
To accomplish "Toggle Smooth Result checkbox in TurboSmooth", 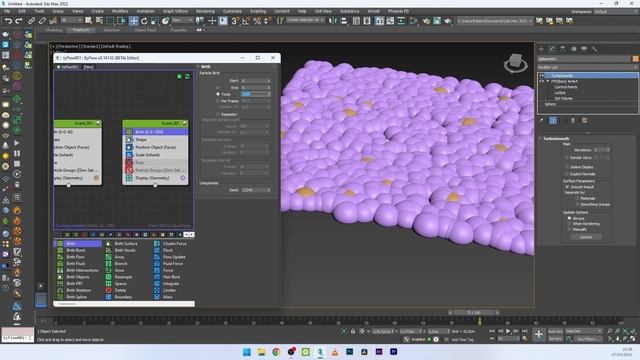I will point(567,187).
